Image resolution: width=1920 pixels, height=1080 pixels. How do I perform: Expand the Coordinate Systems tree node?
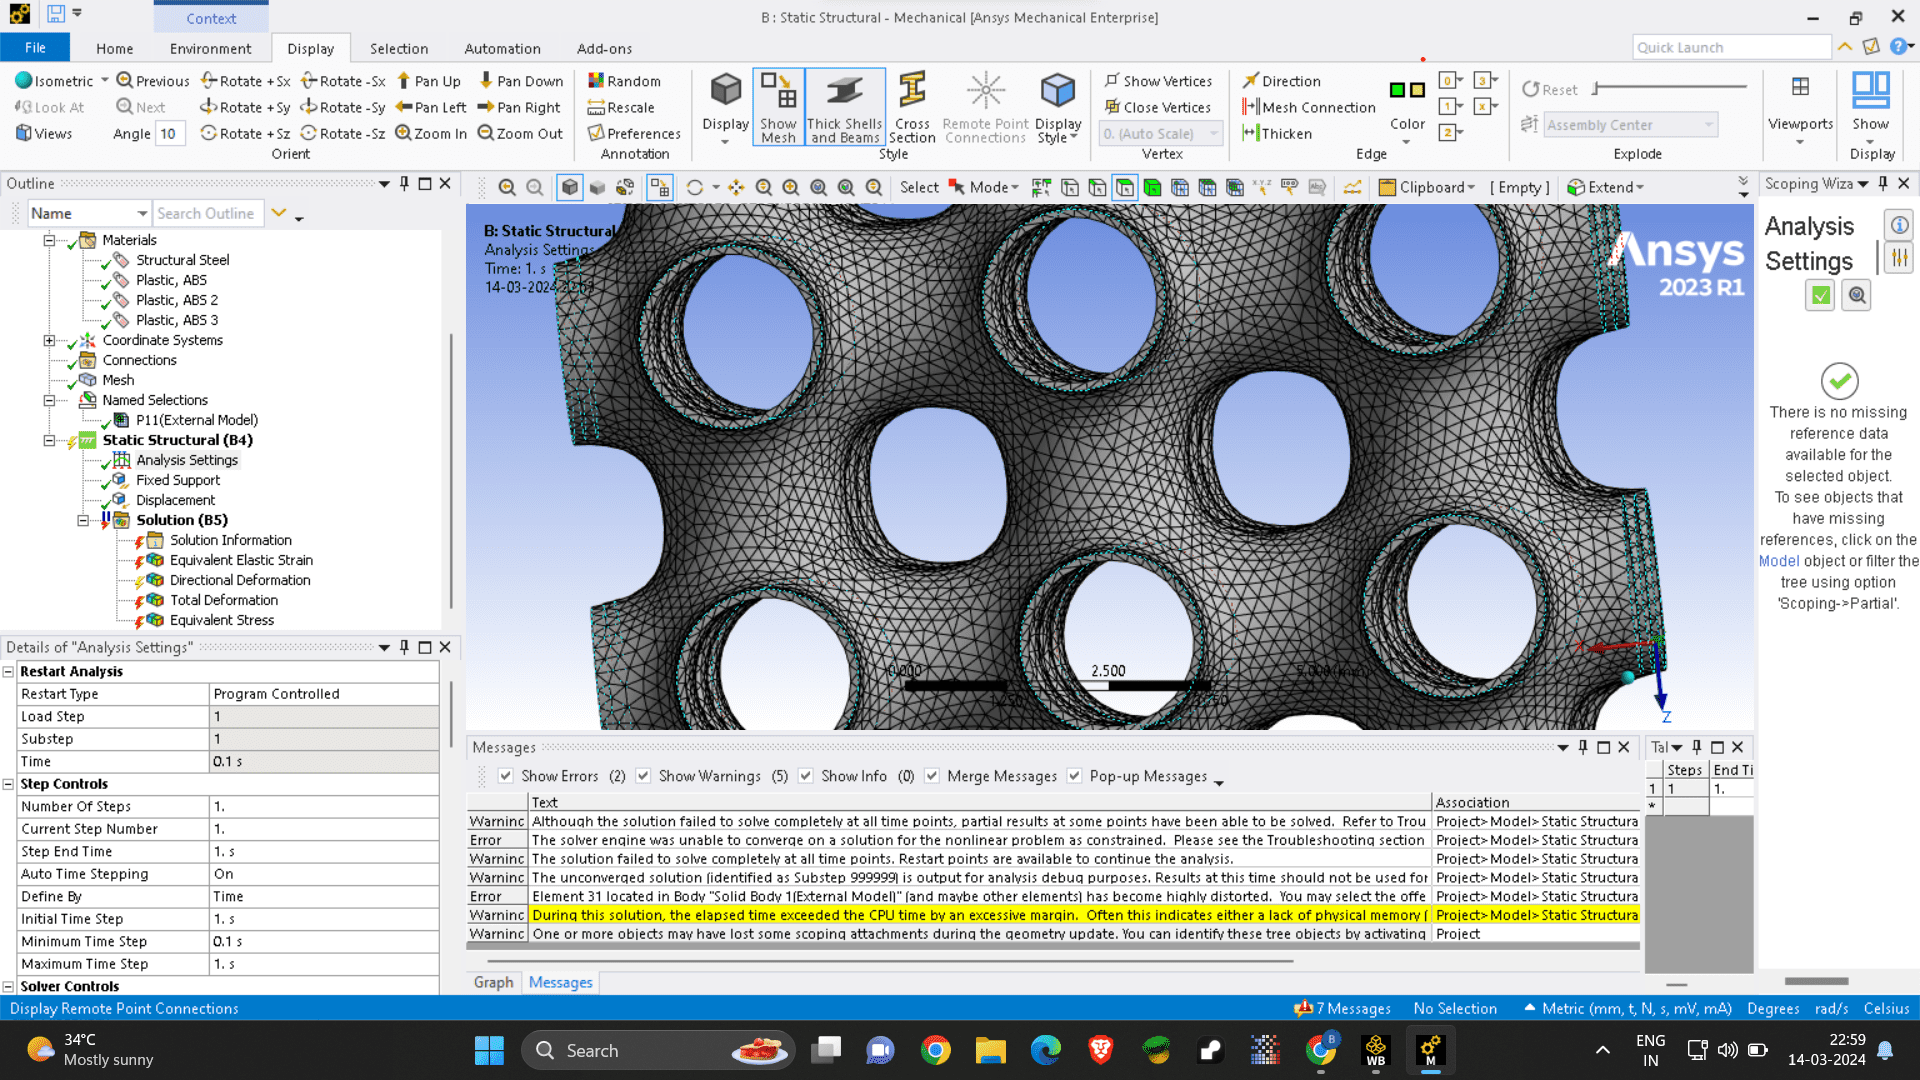pyautogui.click(x=49, y=340)
